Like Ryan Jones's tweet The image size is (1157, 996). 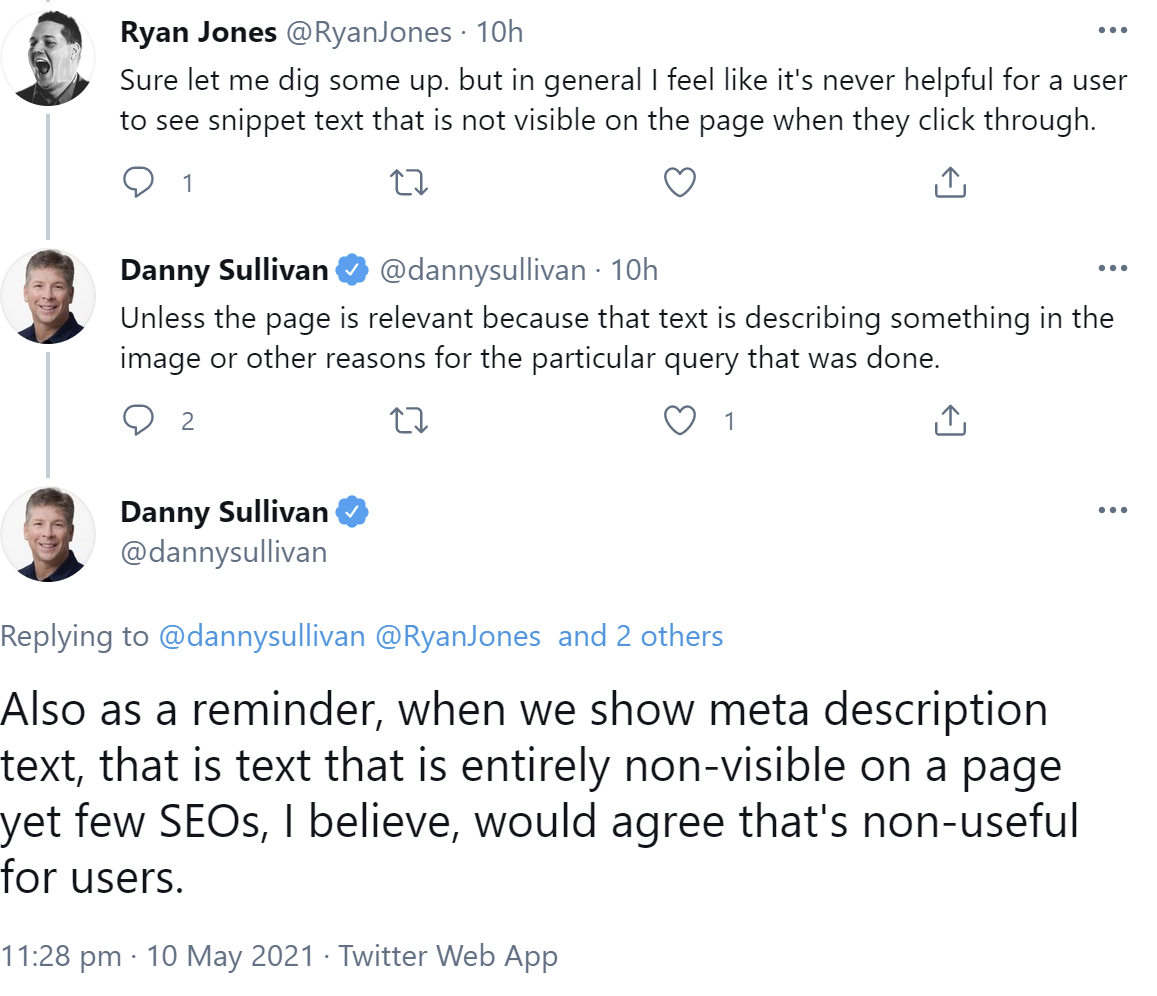[x=680, y=182]
